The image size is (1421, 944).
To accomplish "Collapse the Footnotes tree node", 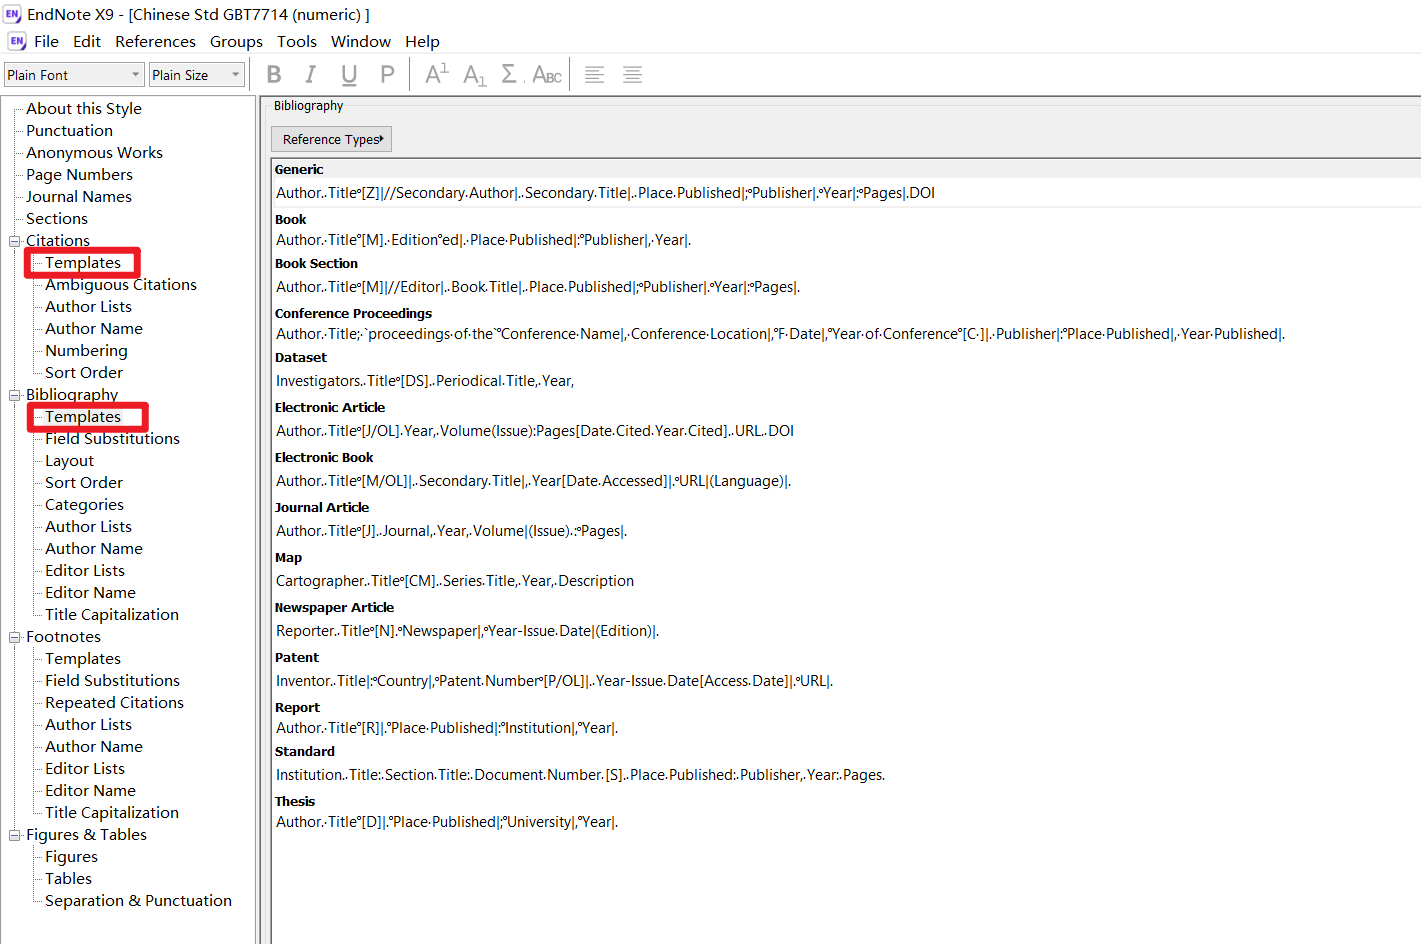I will [15, 637].
